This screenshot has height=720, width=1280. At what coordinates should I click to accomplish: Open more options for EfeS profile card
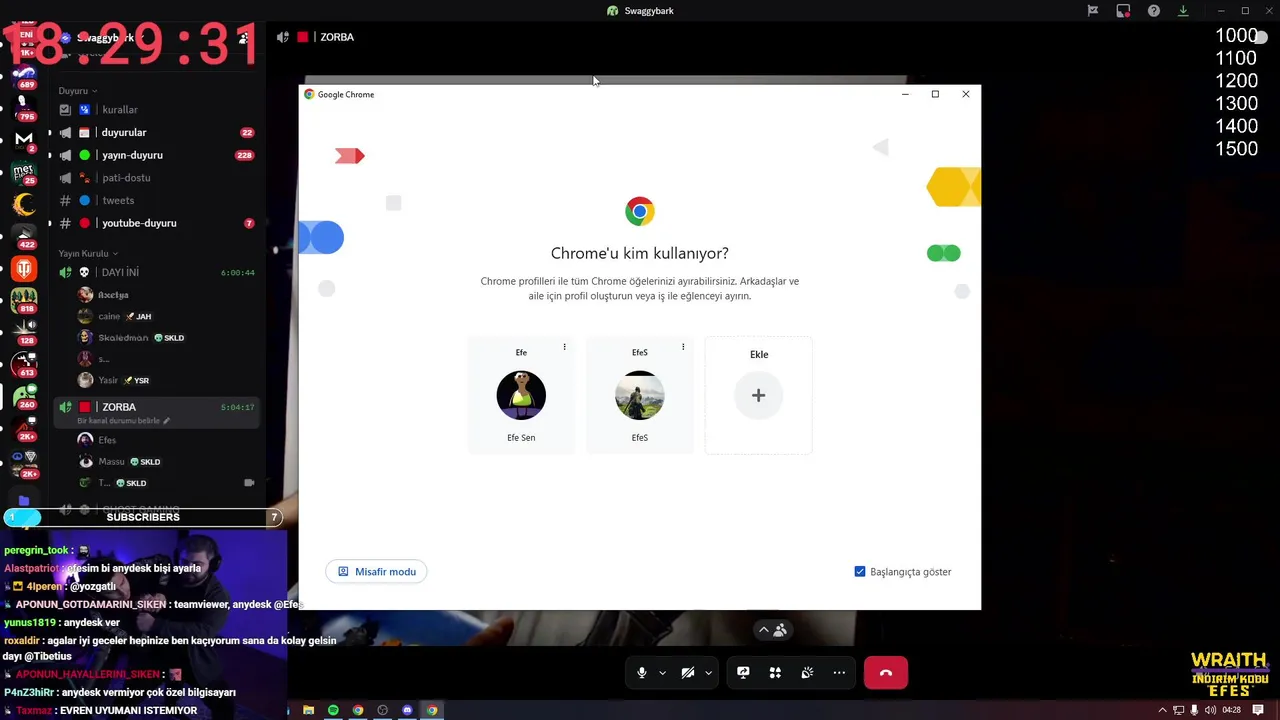pos(683,347)
